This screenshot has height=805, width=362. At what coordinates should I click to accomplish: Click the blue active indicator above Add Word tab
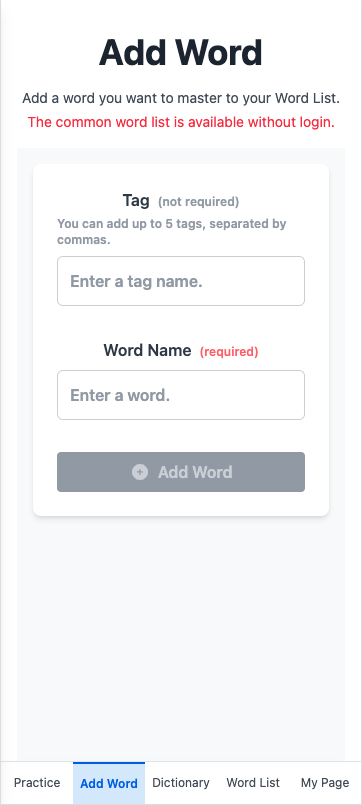(x=109, y=762)
